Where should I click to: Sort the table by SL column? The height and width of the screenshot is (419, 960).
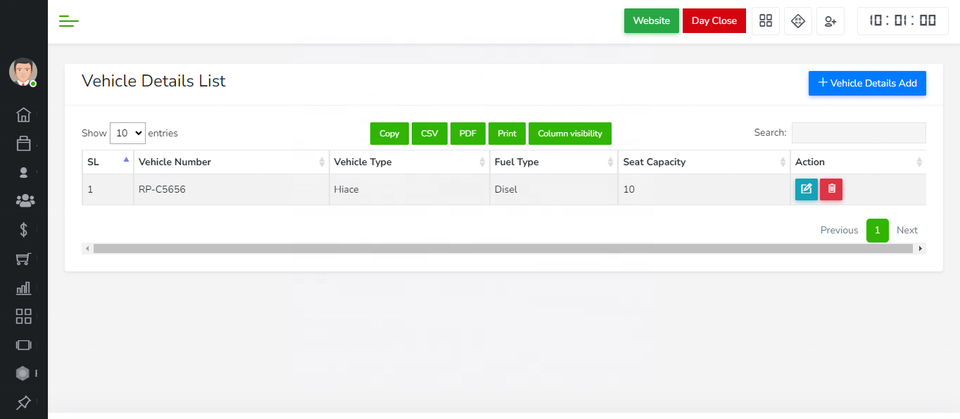[x=108, y=162]
